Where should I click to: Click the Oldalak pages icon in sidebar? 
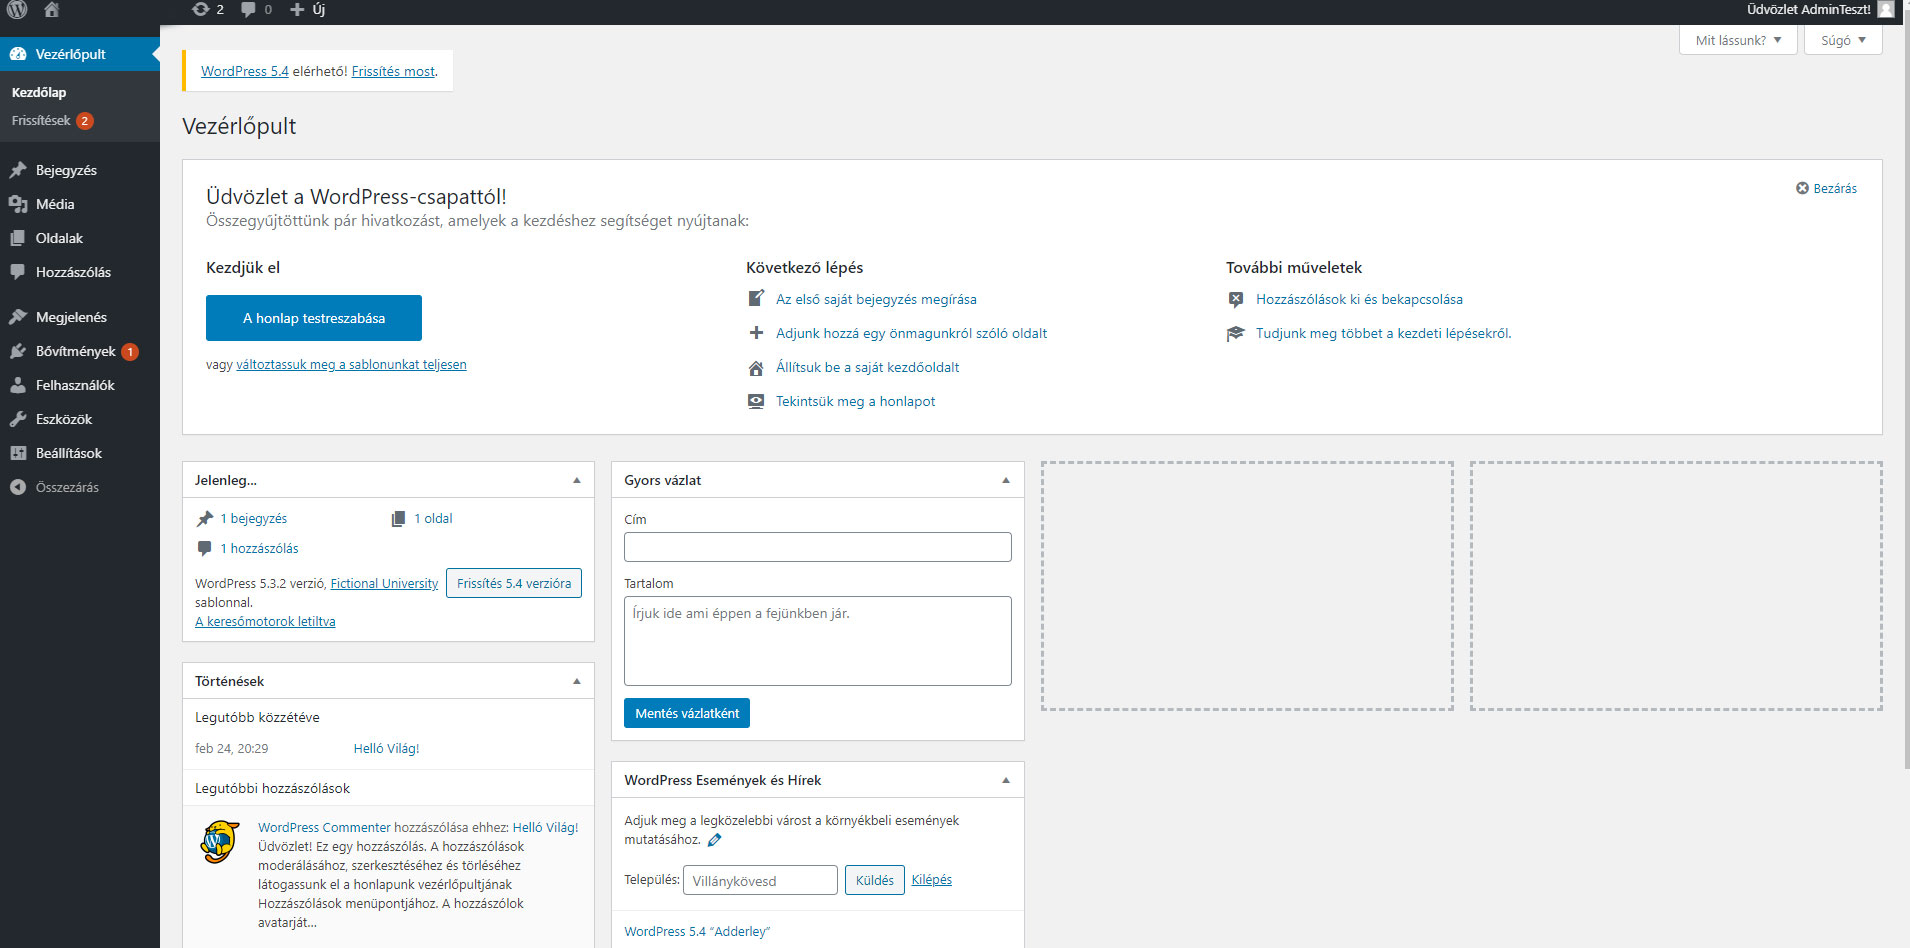pyautogui.click(x=18, y=238)
